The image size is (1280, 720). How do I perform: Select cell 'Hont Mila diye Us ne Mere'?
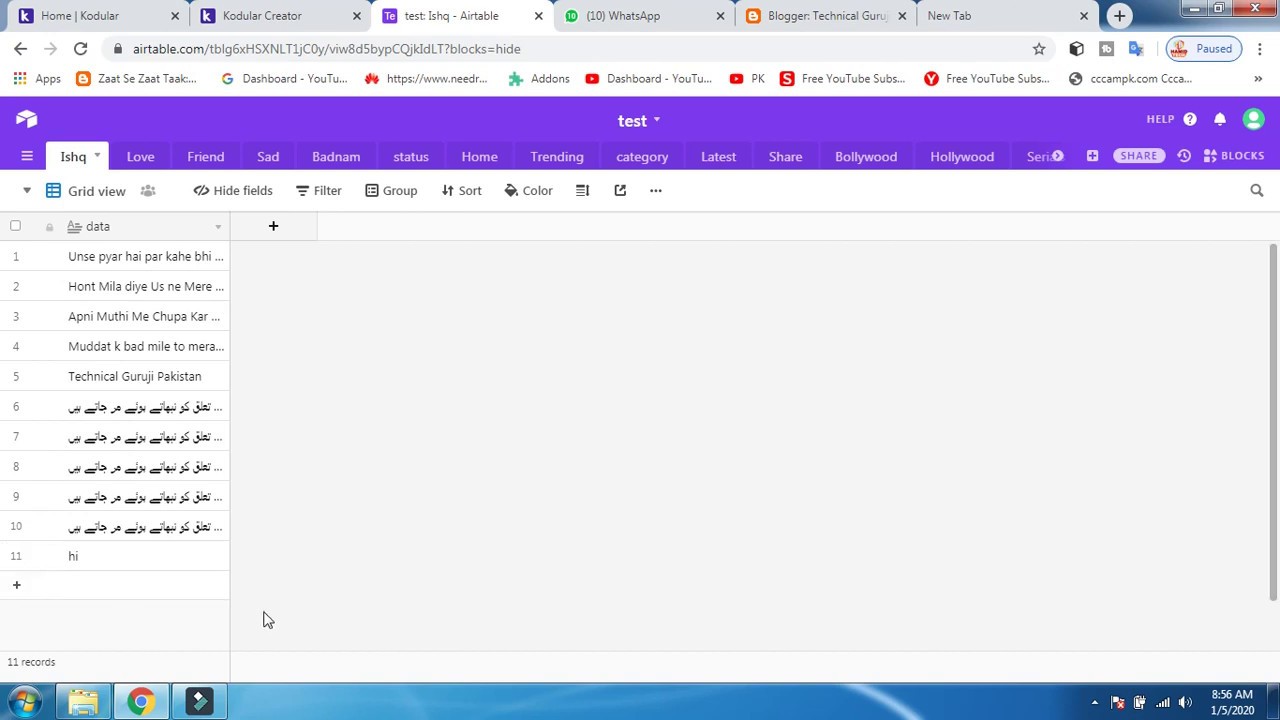(x=146, y=286)
